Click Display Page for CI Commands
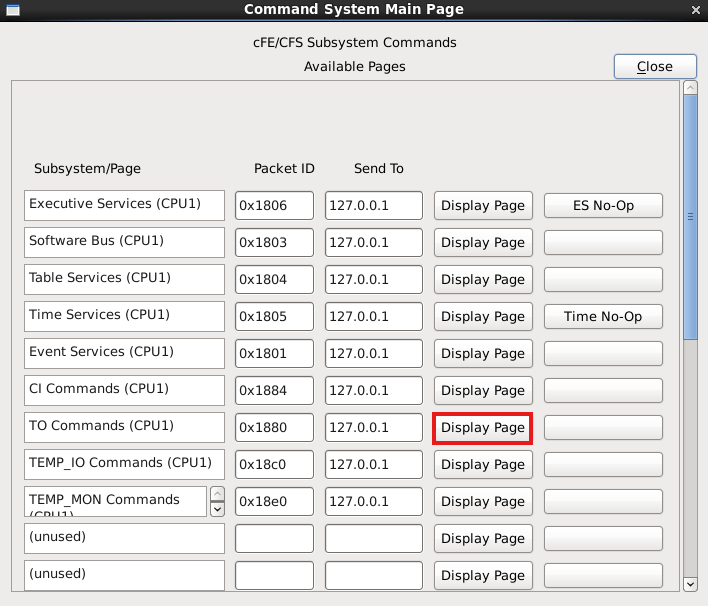Viewport: 708px width, 606px height. 482,390
